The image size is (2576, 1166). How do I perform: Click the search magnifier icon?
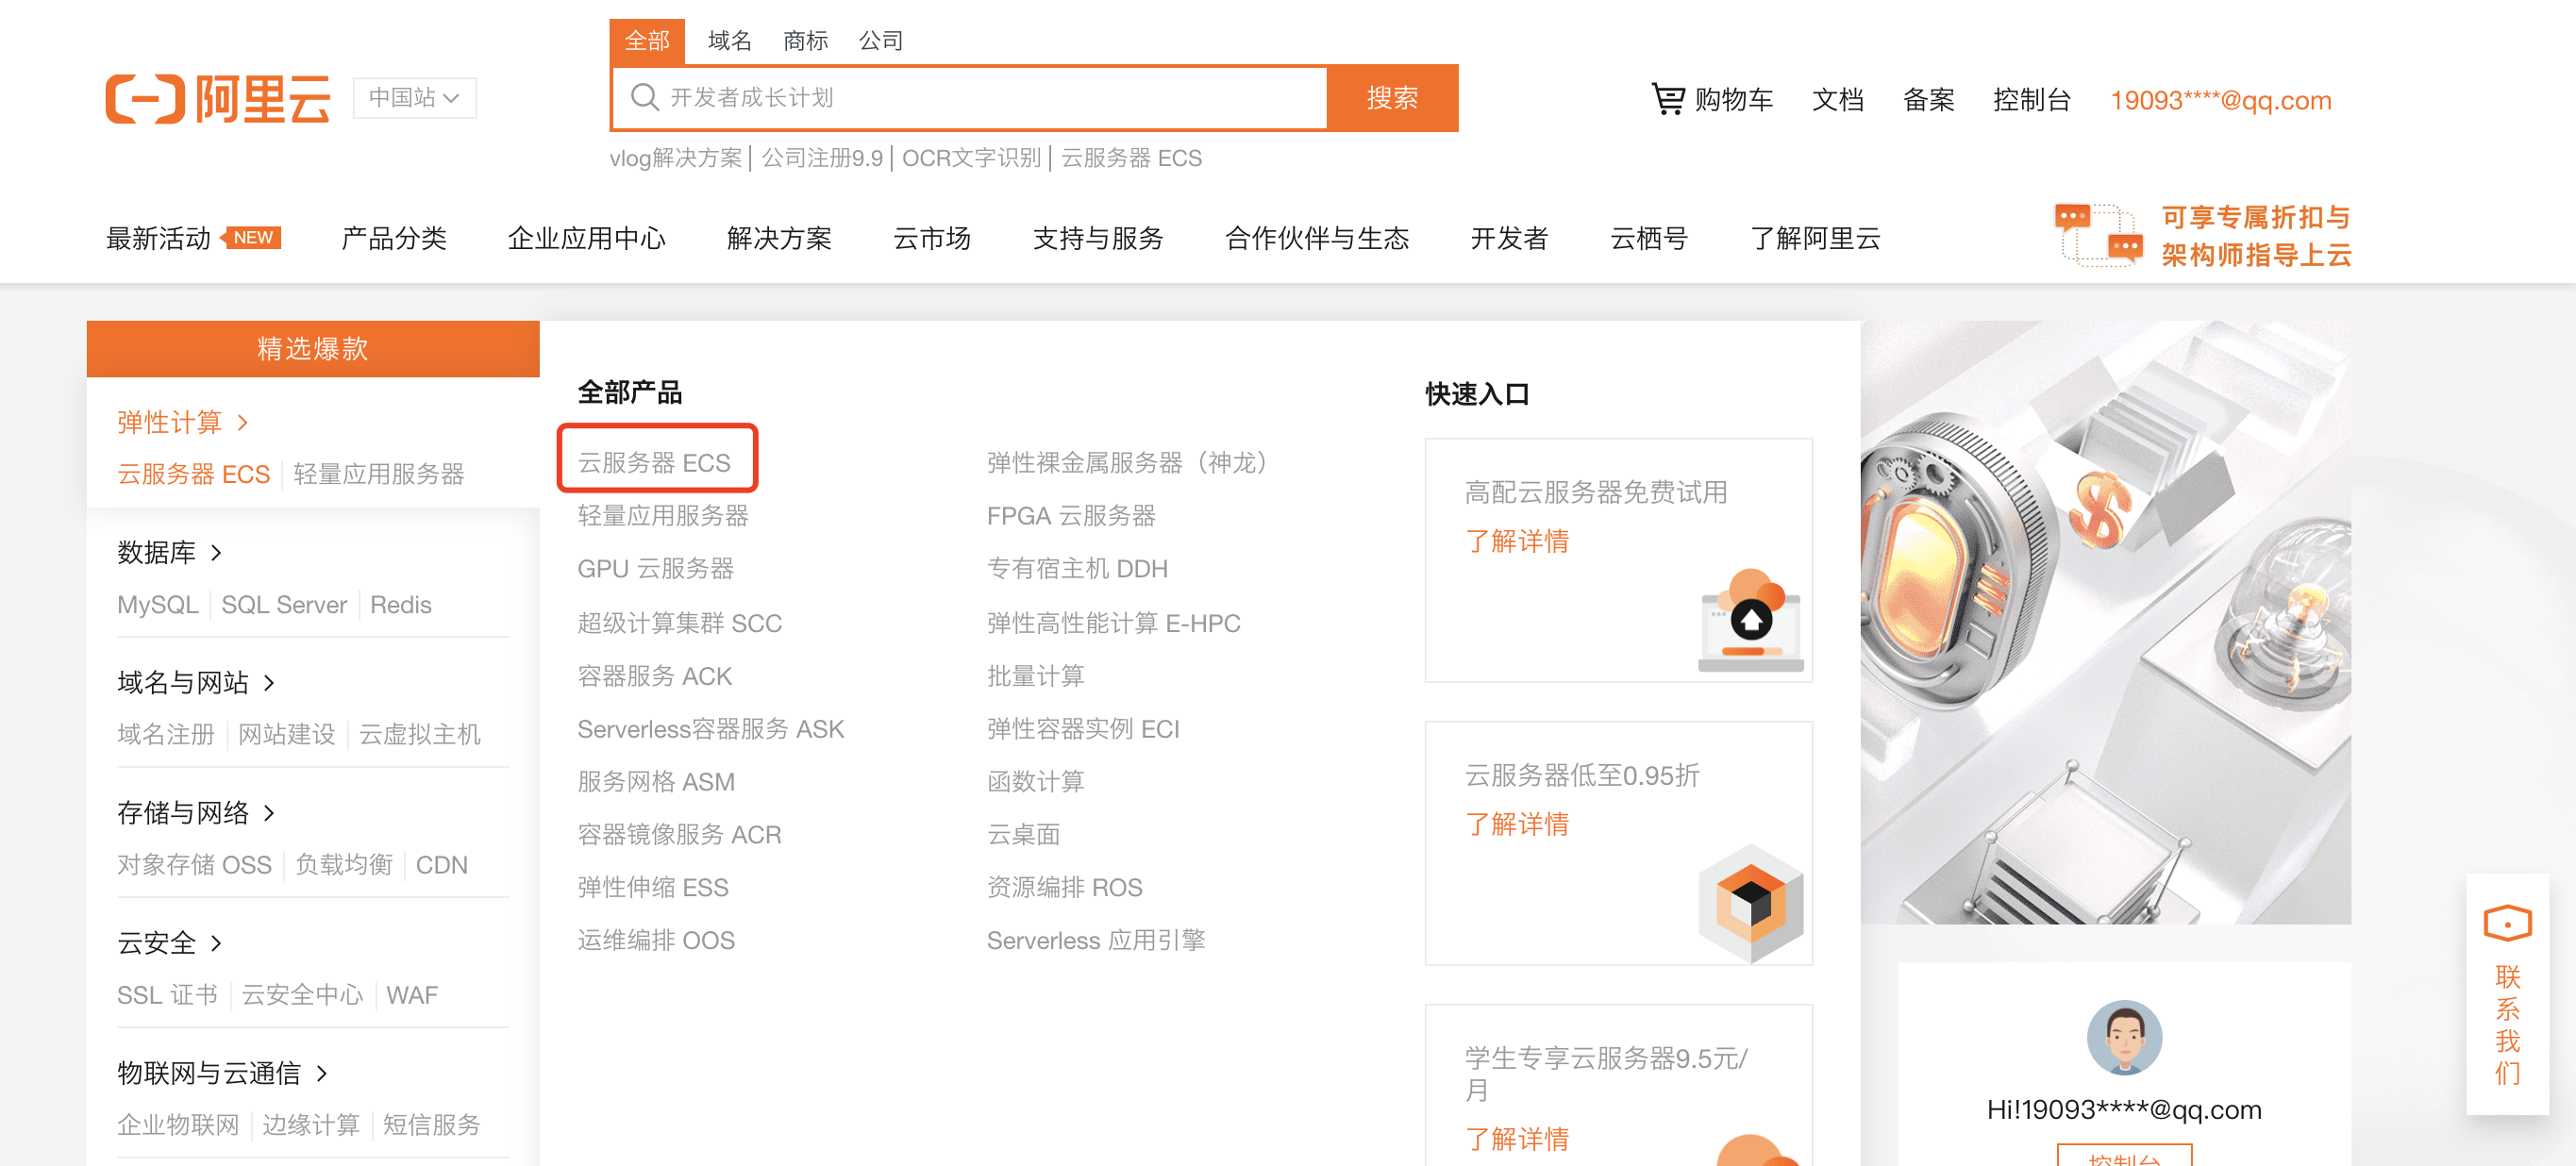click(x=644, y=98)
